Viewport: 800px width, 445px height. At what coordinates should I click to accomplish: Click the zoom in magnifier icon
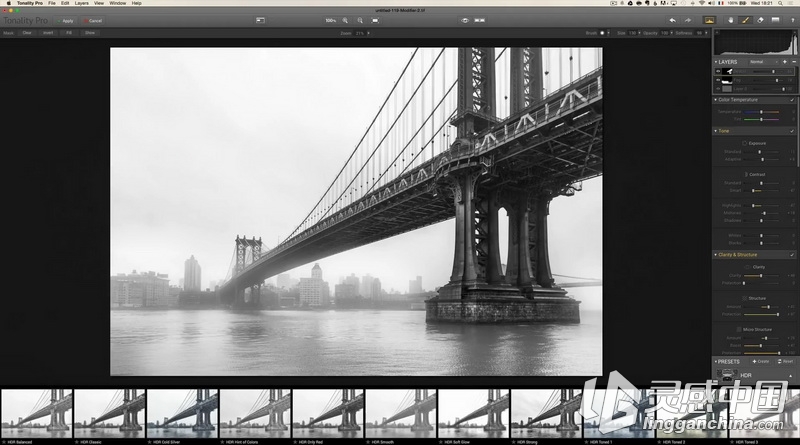345,20
